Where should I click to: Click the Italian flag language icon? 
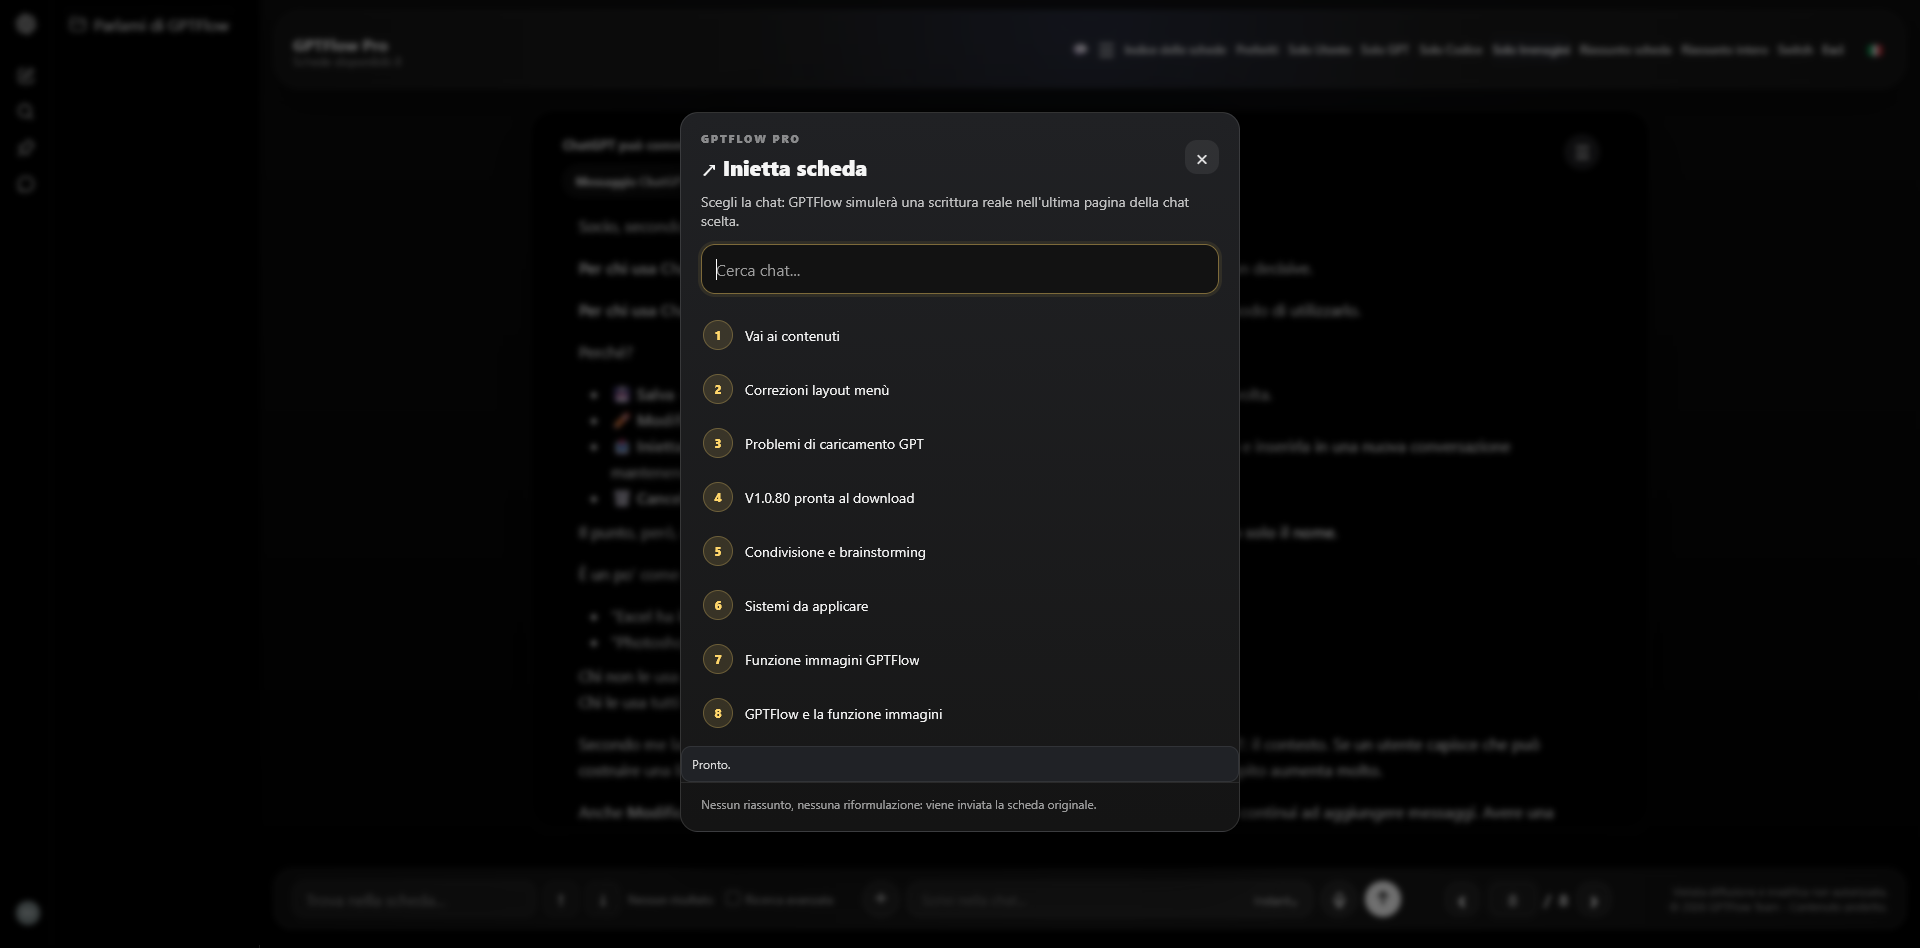click(x=1875, y=50)
